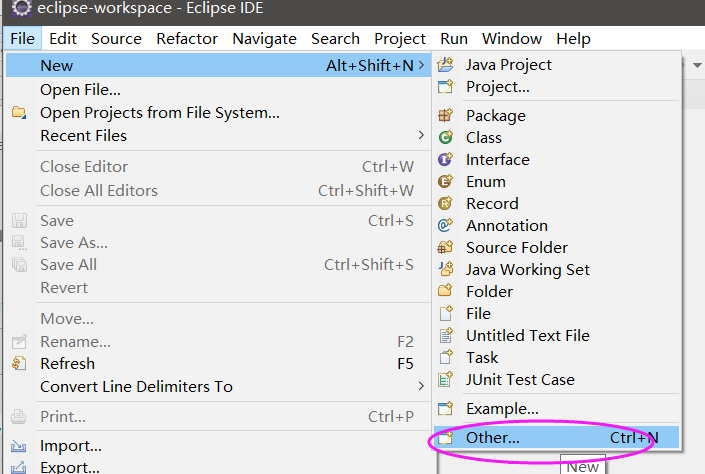Click the Java Project icon in New submenu
This screenshot has width=705, height=474.
446,65
